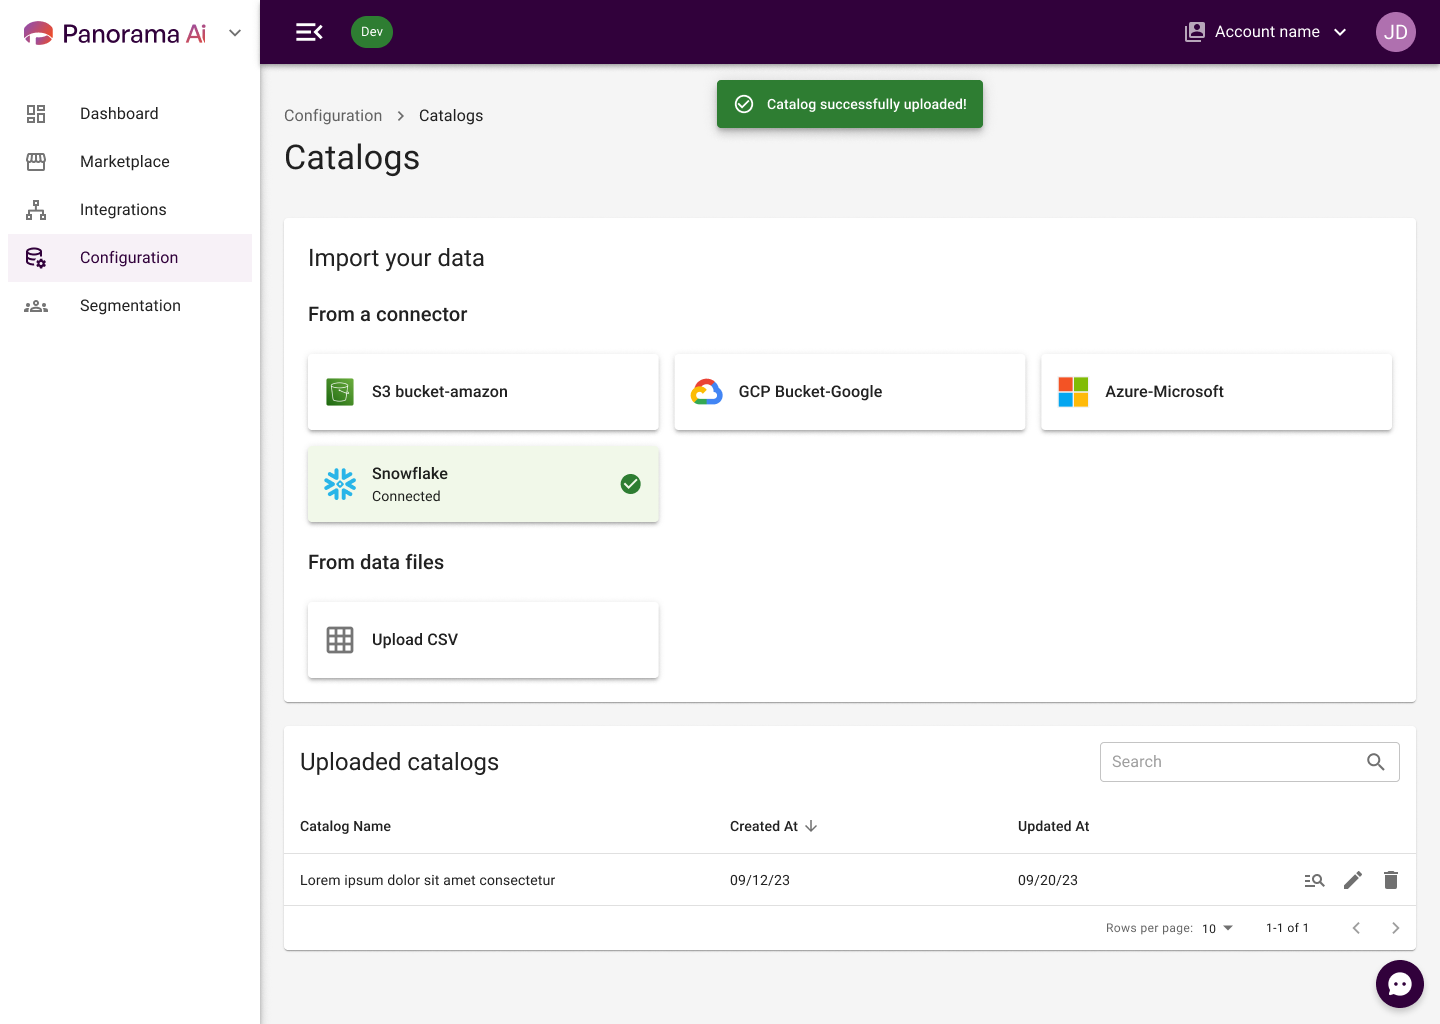The image size is (1440, 1024).
Task: Sort catalogs by Created At column
Action: point(764,826)
